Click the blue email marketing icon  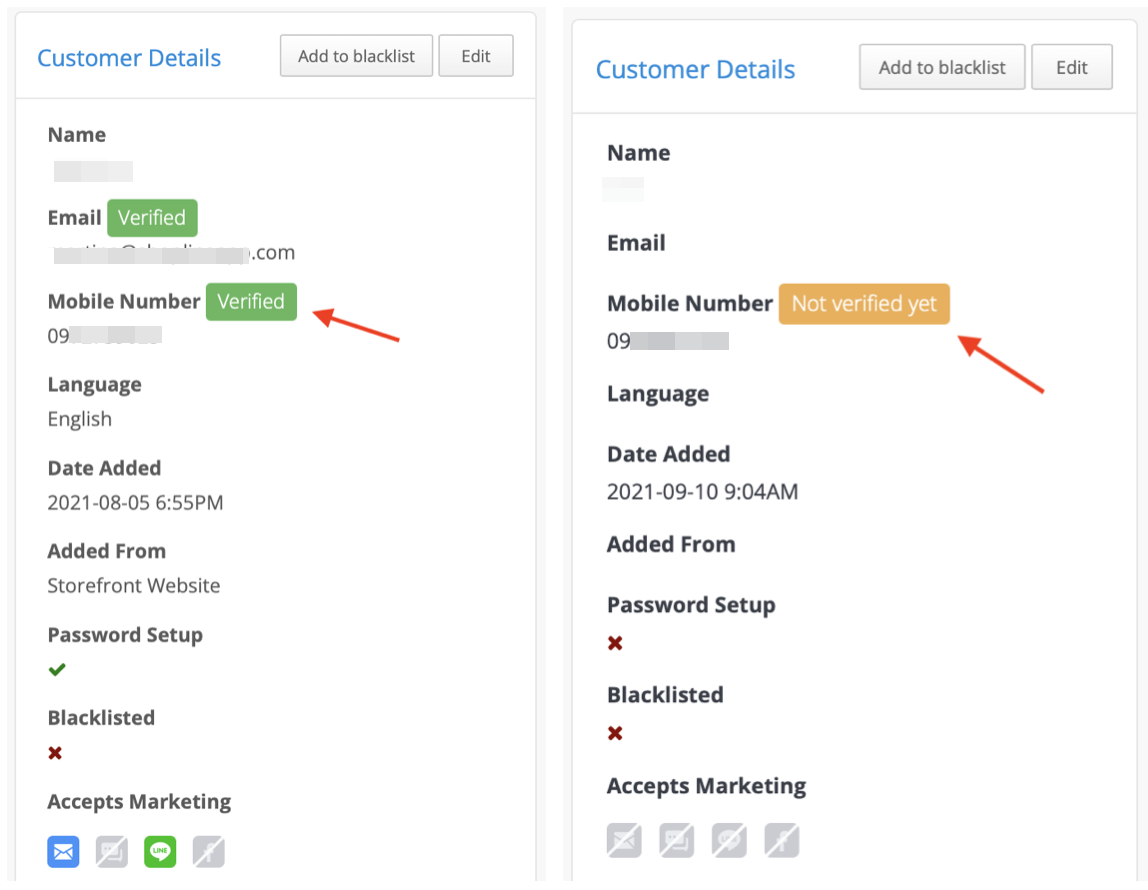[x=64, y=852]
